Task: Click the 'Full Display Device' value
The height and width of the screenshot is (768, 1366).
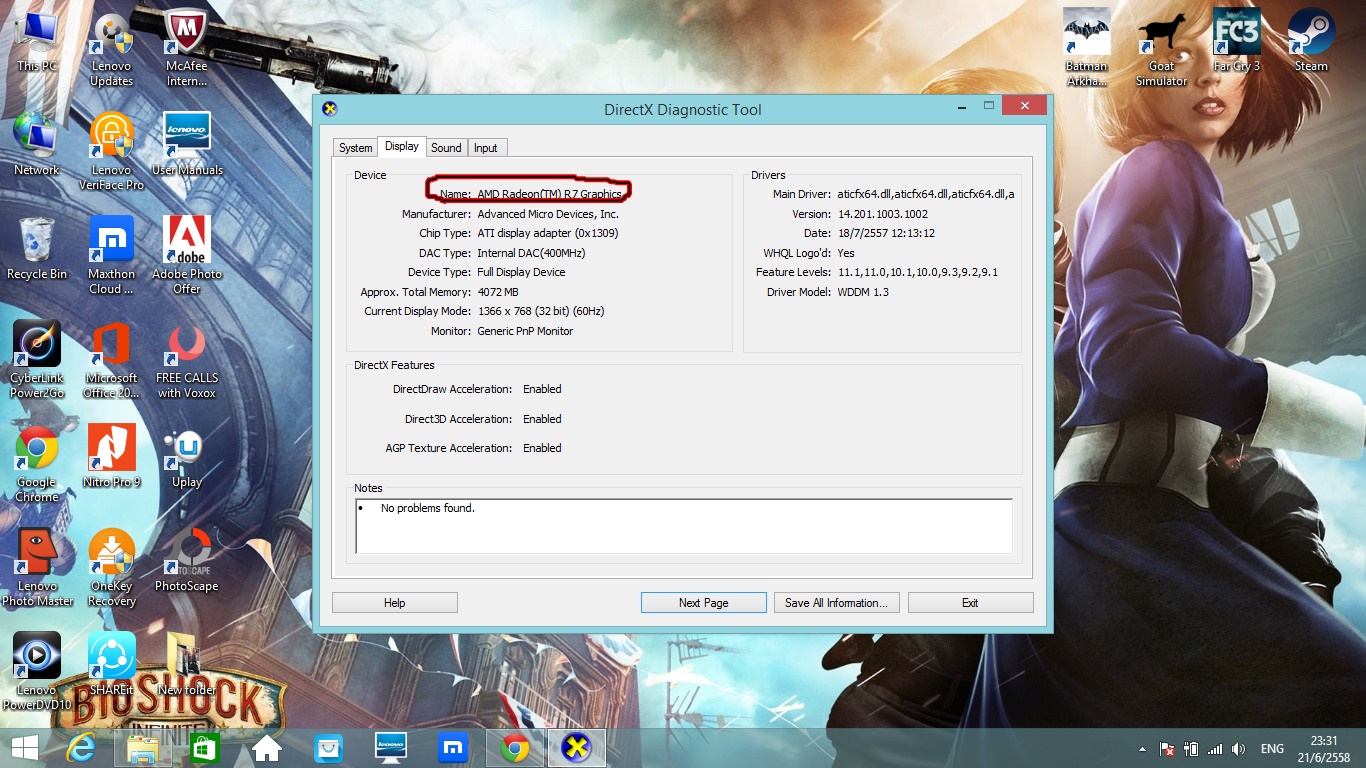Action: (521, 272)
